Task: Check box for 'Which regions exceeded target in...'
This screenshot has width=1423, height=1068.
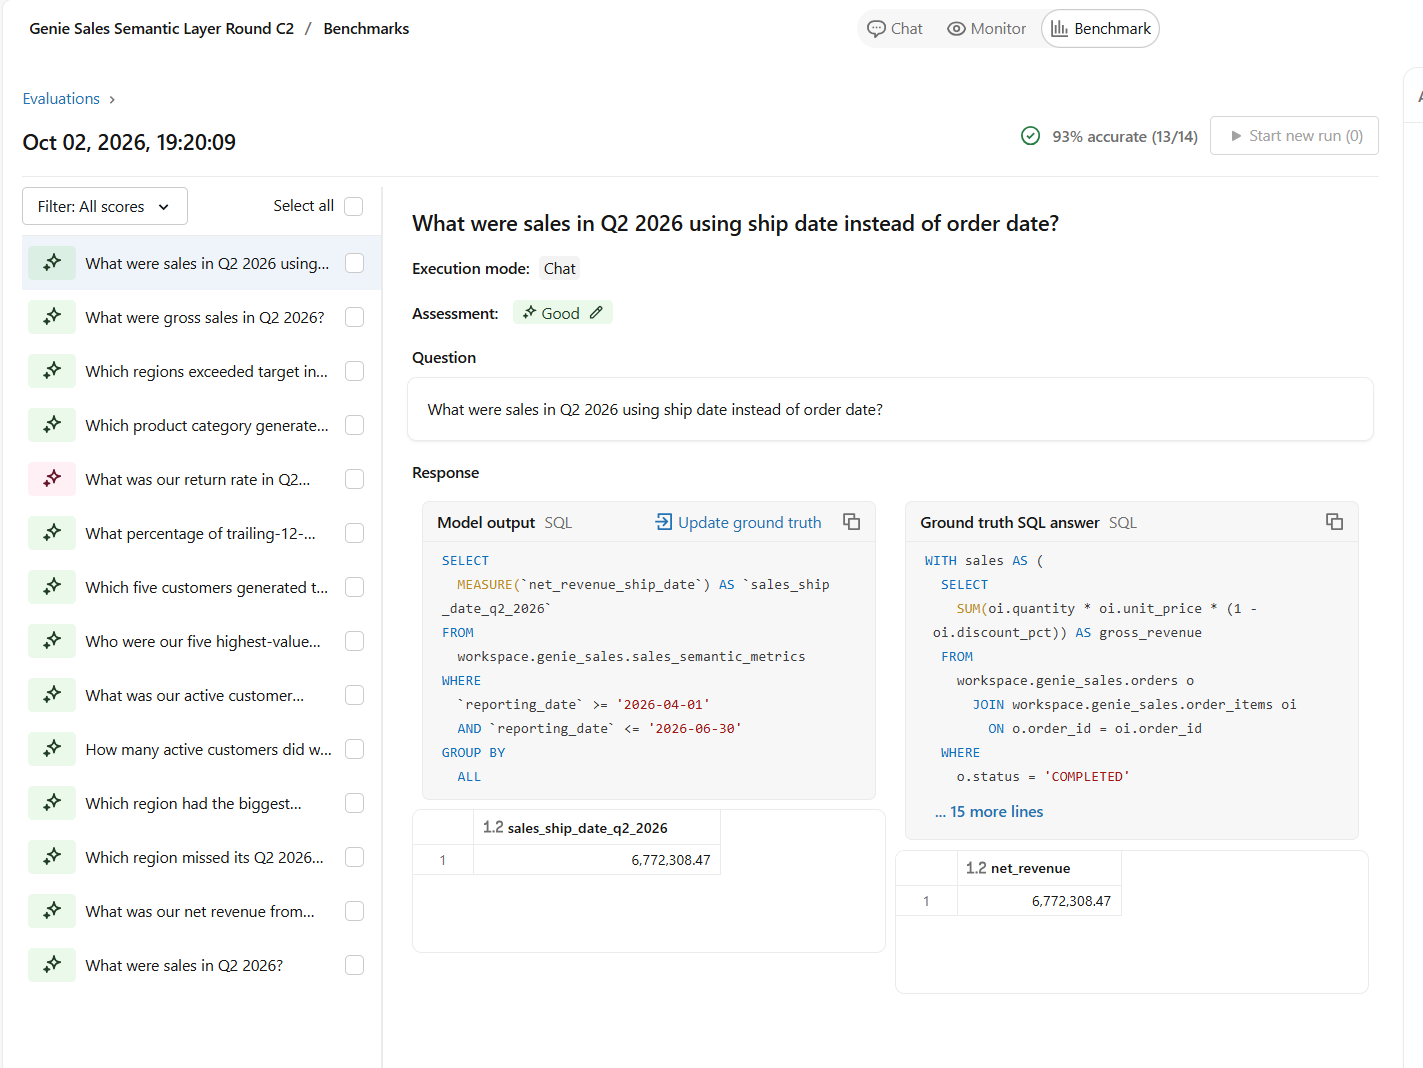Action: pyautogui.click(x=354, y=371)
